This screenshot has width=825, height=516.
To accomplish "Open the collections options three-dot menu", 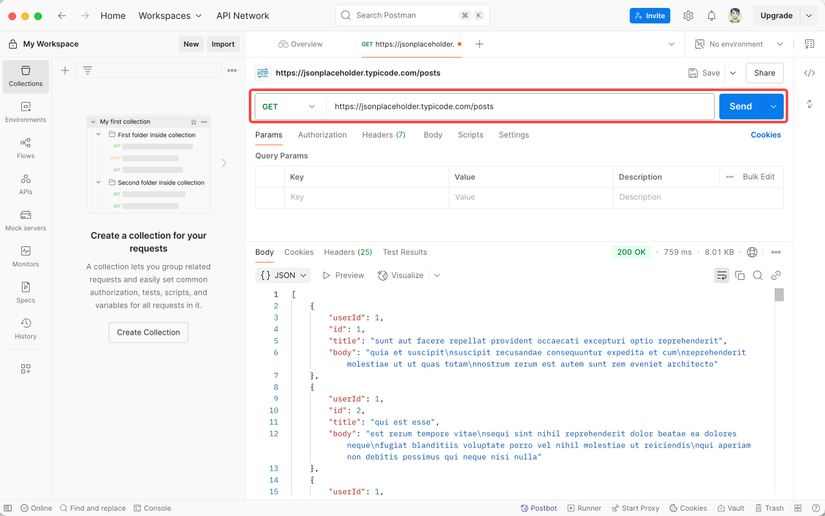I will pyautogui.click(x=232, y=70).
